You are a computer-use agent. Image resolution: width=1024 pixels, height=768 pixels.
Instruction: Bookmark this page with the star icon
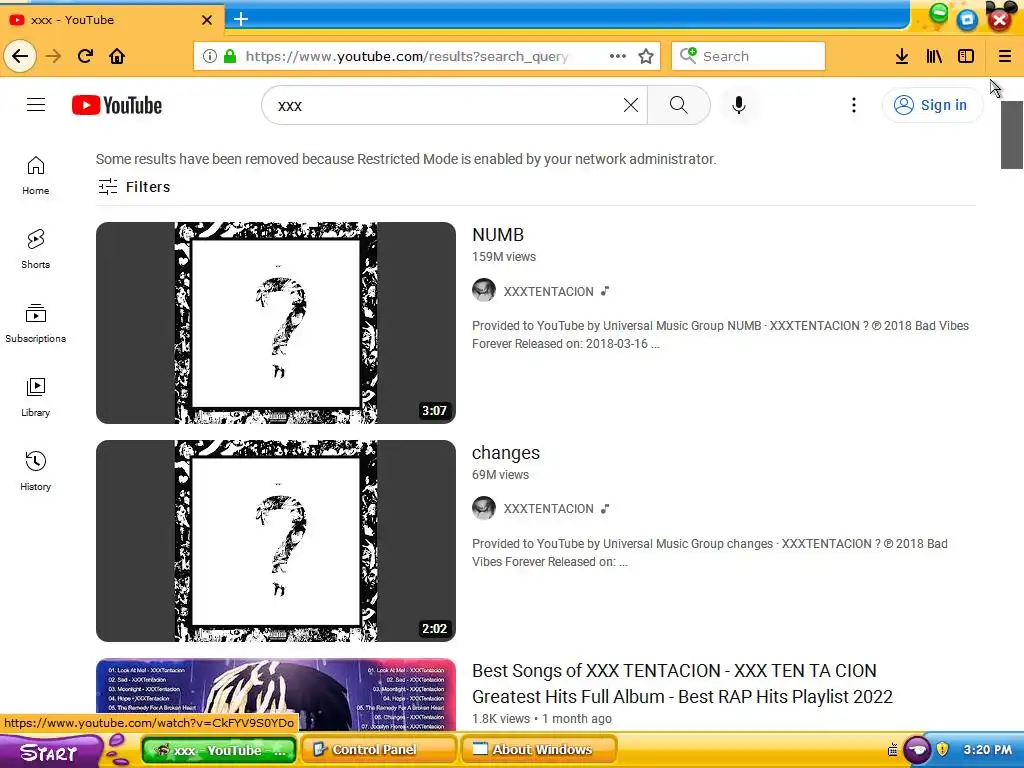click(646, 56)
